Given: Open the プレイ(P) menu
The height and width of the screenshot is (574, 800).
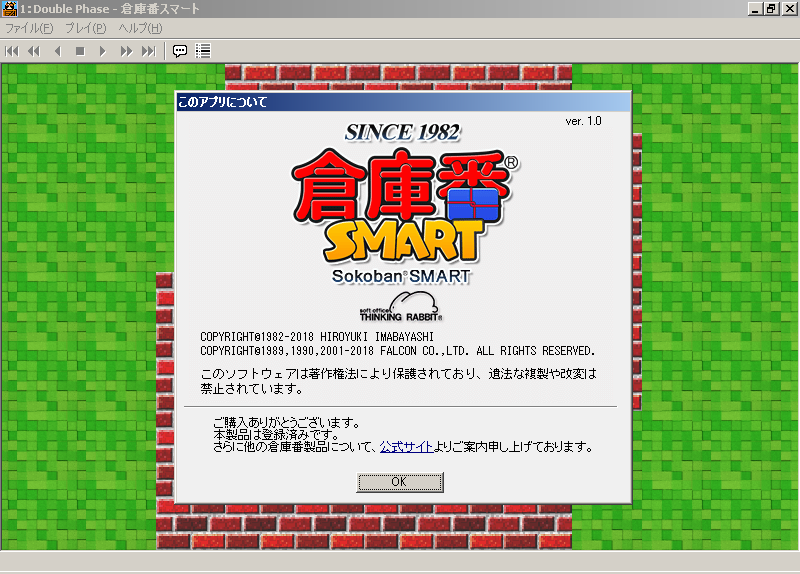Looking at the screenshot, I should point(85,28).
